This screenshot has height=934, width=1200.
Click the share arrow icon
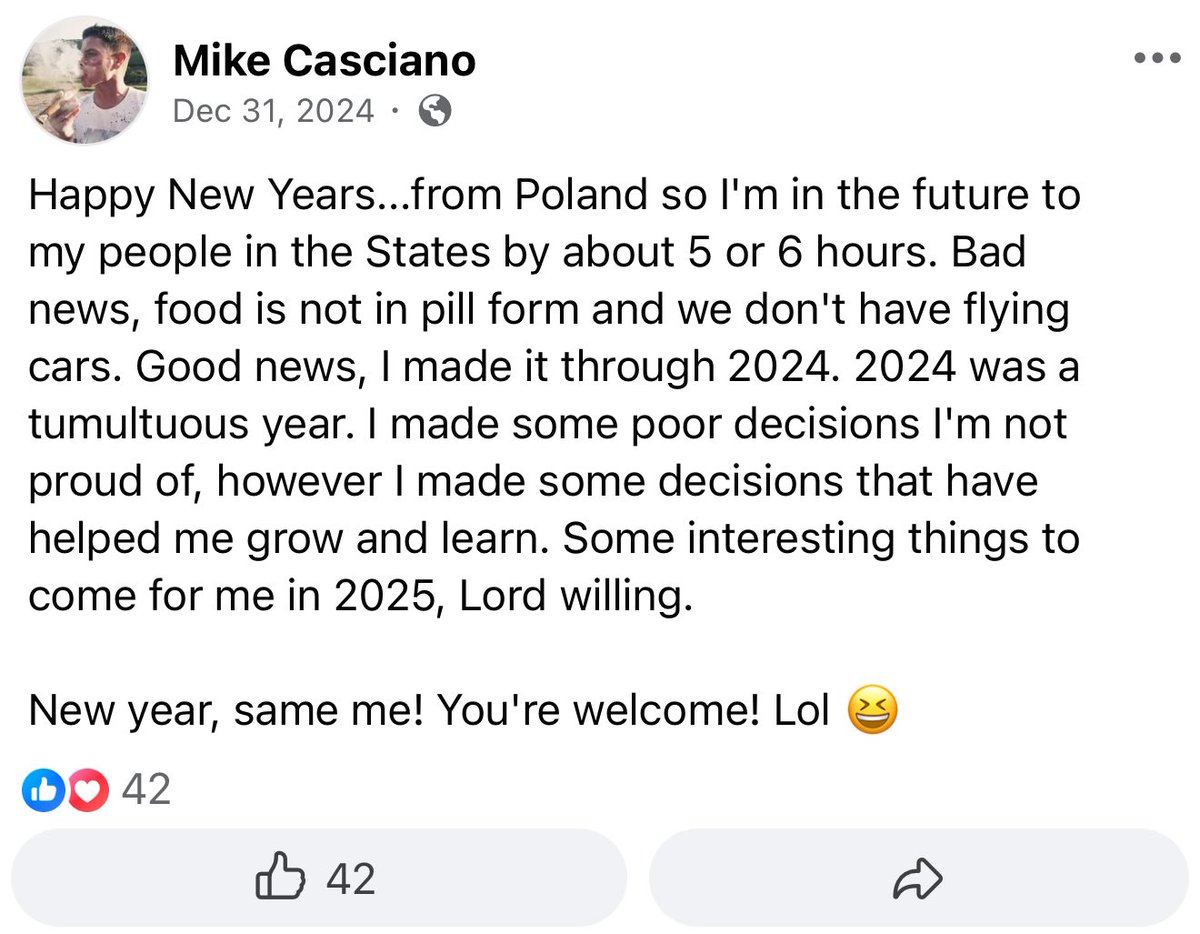click(918, 879)
